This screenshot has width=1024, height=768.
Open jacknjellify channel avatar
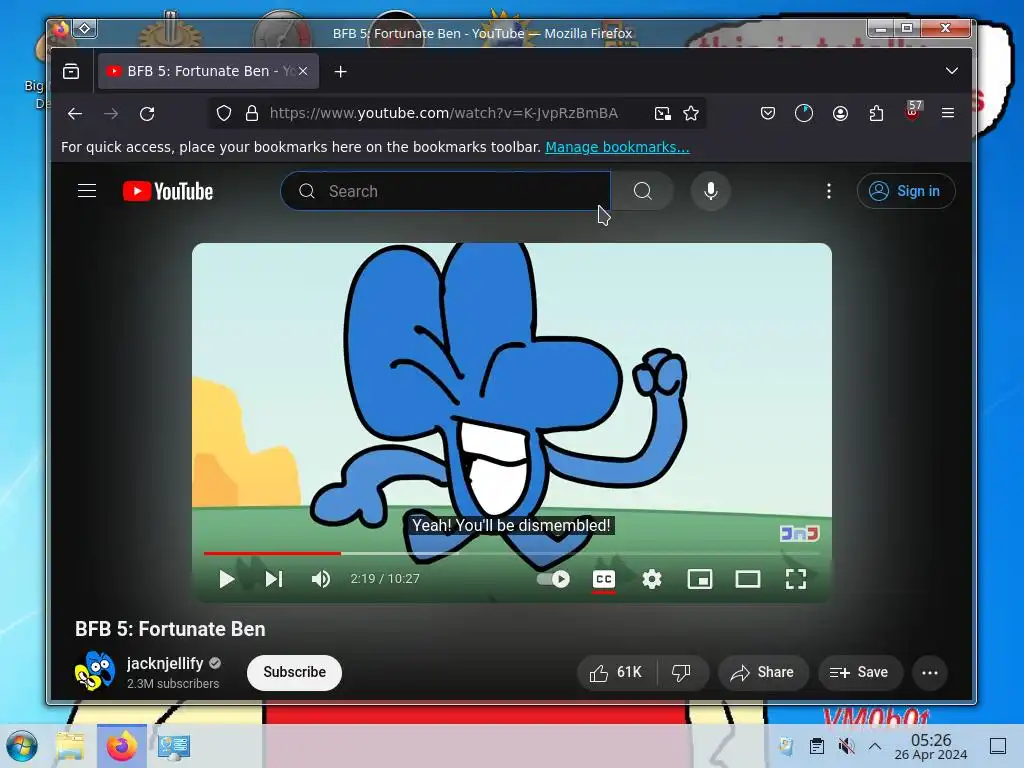tap(95, 671)
